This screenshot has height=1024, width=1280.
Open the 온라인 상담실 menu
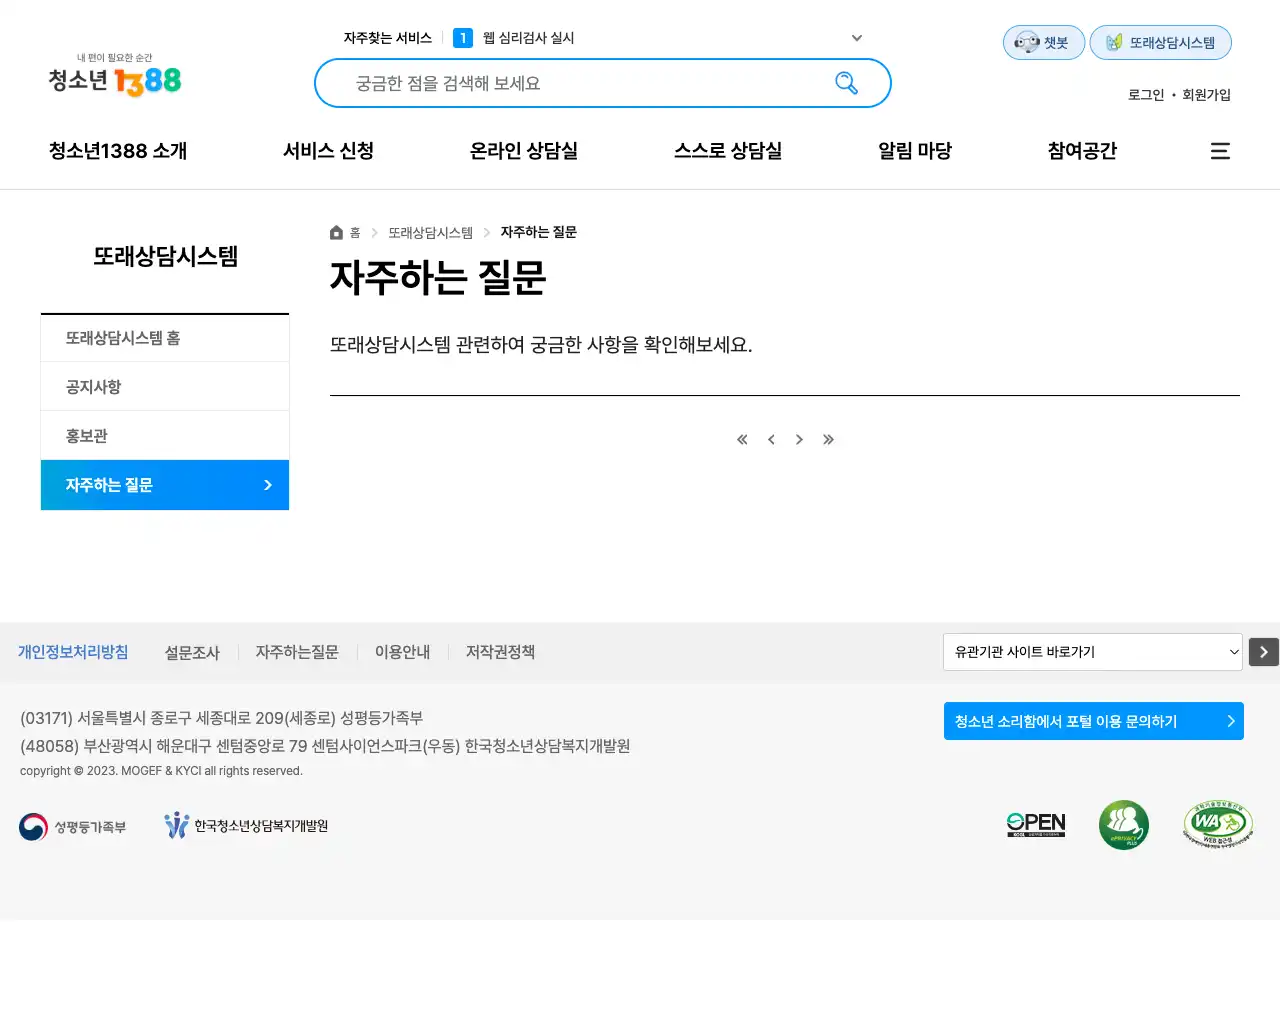tap(523, 151)
